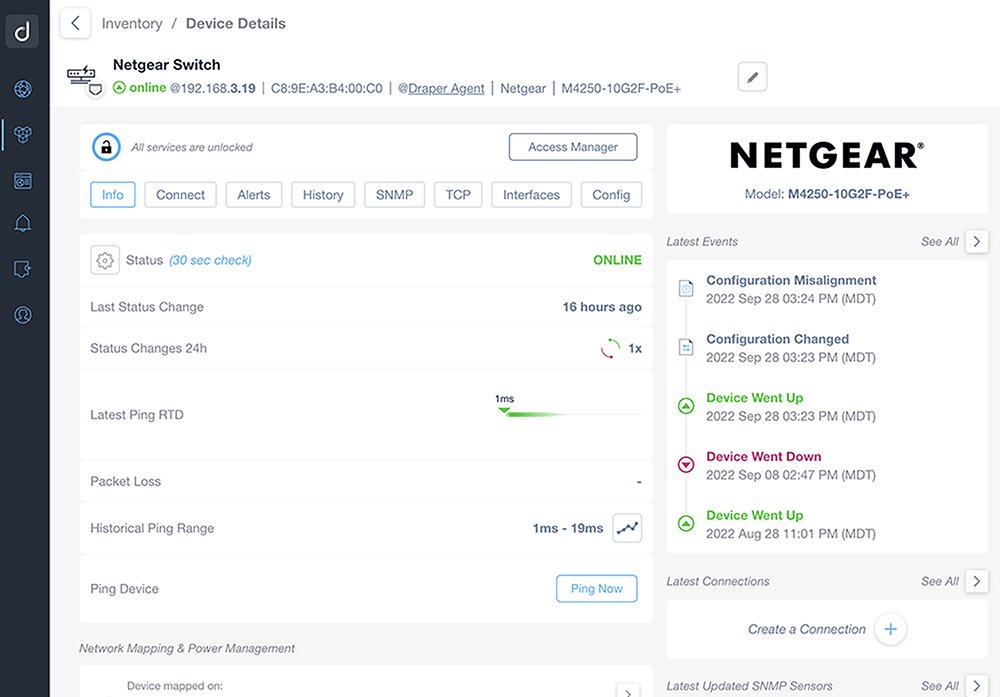Click the ONLINE status value

tap(617, 260)
